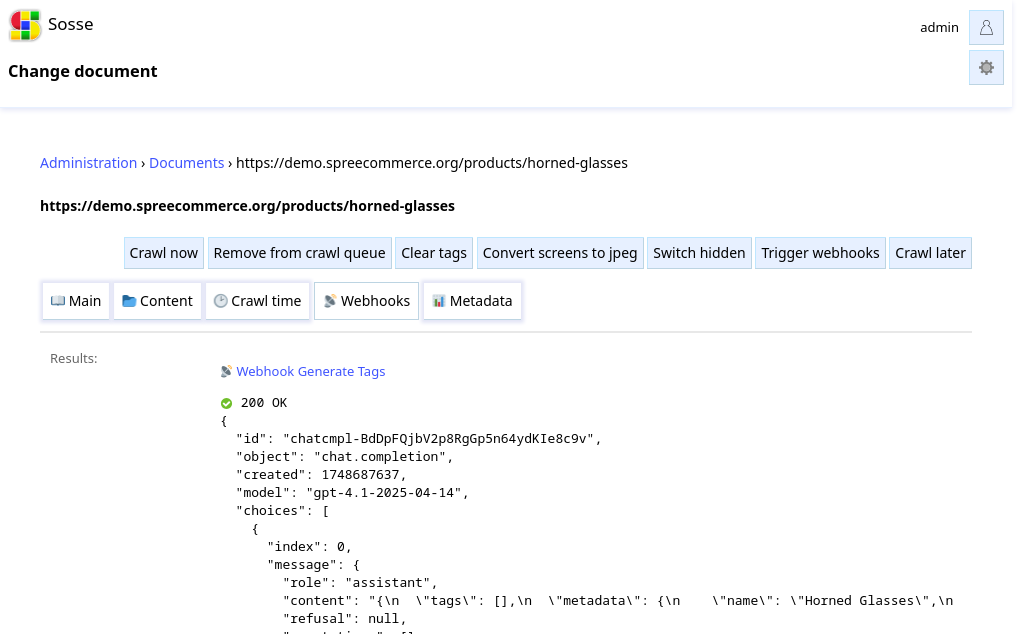
Task: Click the Sosse colorful logo icon
Action: [x=25, y=25]
